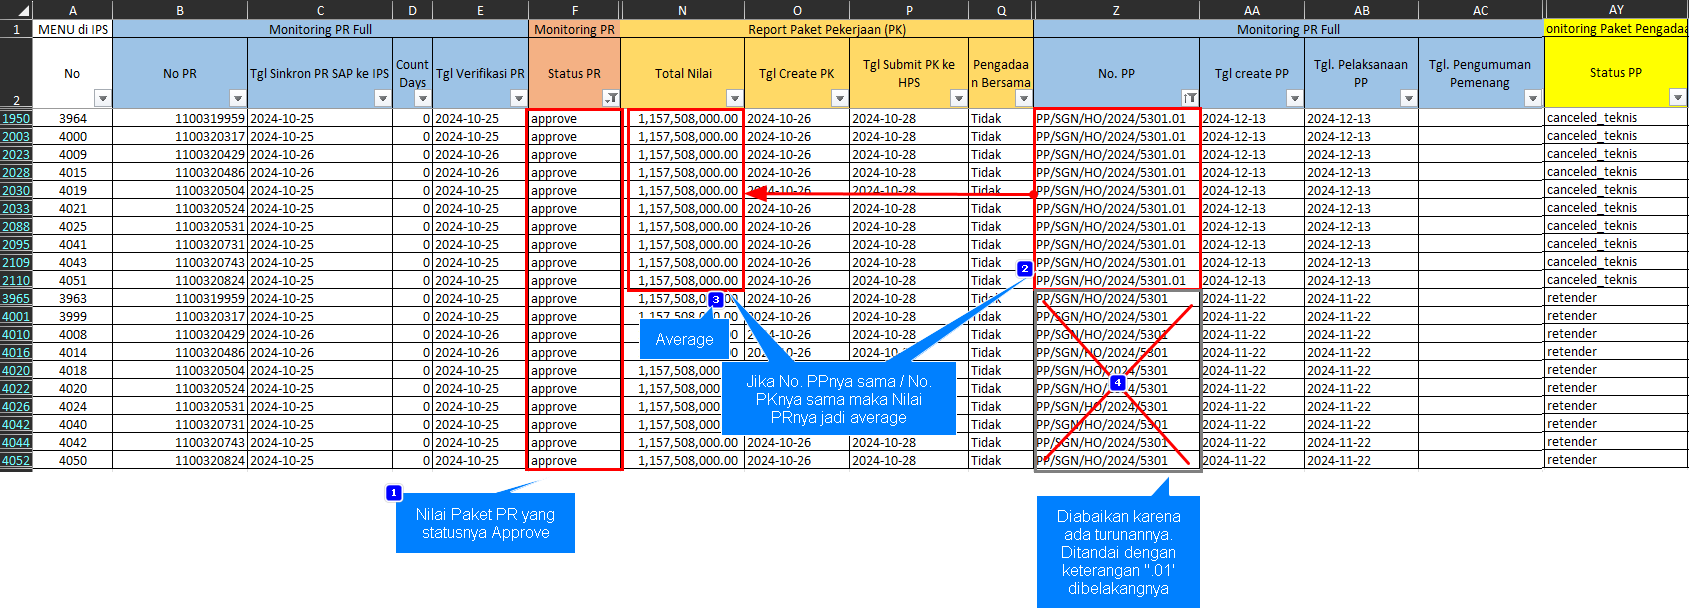Image resolution: width=1706 pixels, height=616 pixels.
Task: Click the 'Nilai Paket PR yang statusnya Approve' callout
Action: (485, 523)
